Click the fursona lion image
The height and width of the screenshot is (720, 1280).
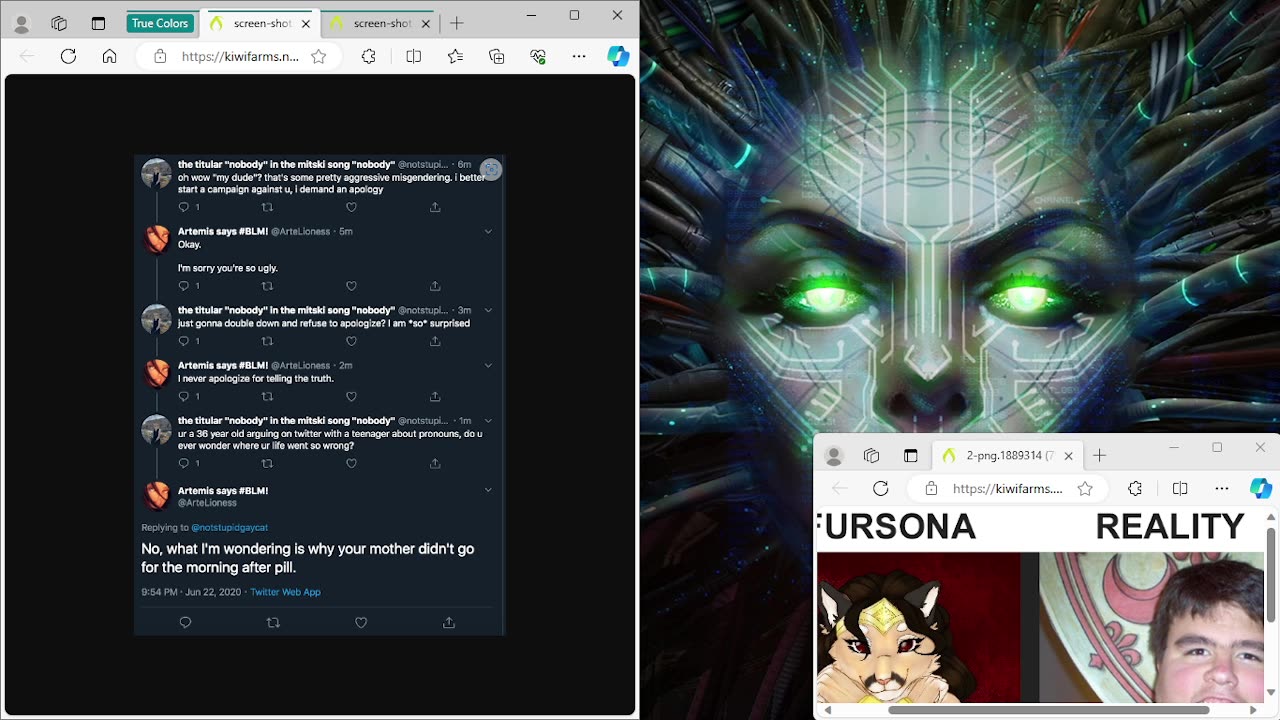coord(918,627)
